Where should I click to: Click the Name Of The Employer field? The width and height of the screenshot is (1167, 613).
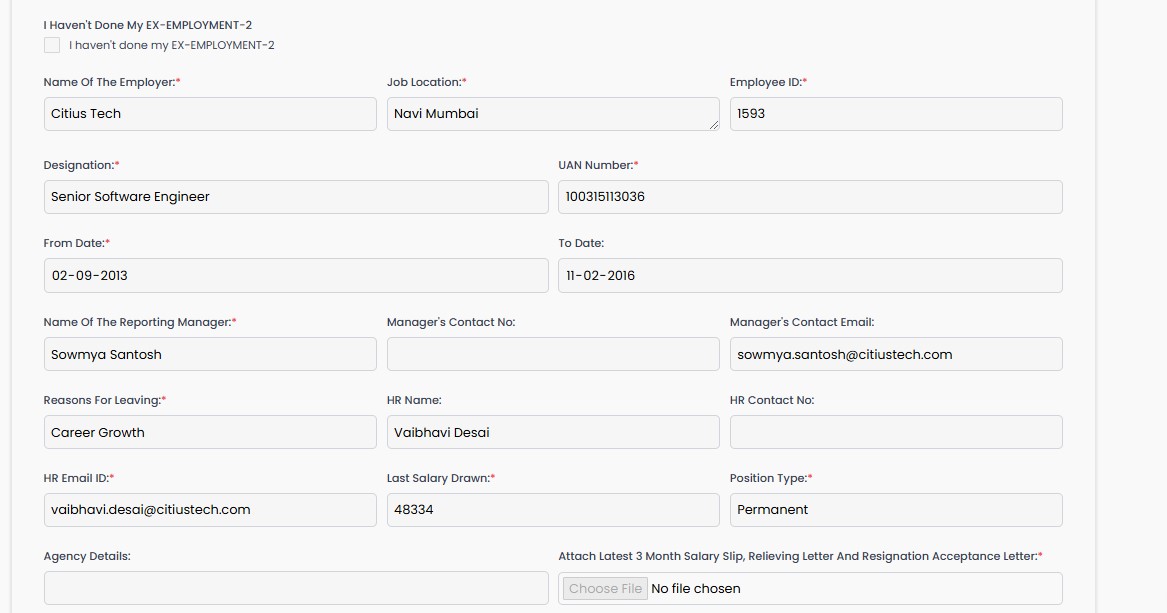[210, 114]
